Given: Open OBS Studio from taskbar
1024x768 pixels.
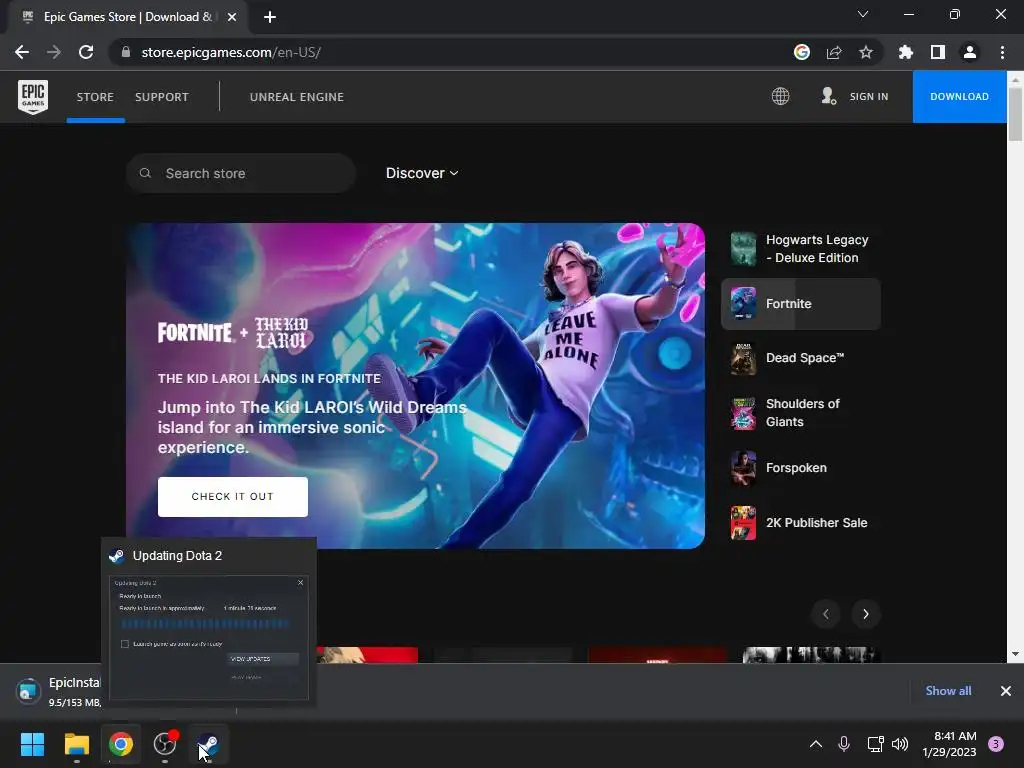Looking at the screenshot, I should (165, 744).
